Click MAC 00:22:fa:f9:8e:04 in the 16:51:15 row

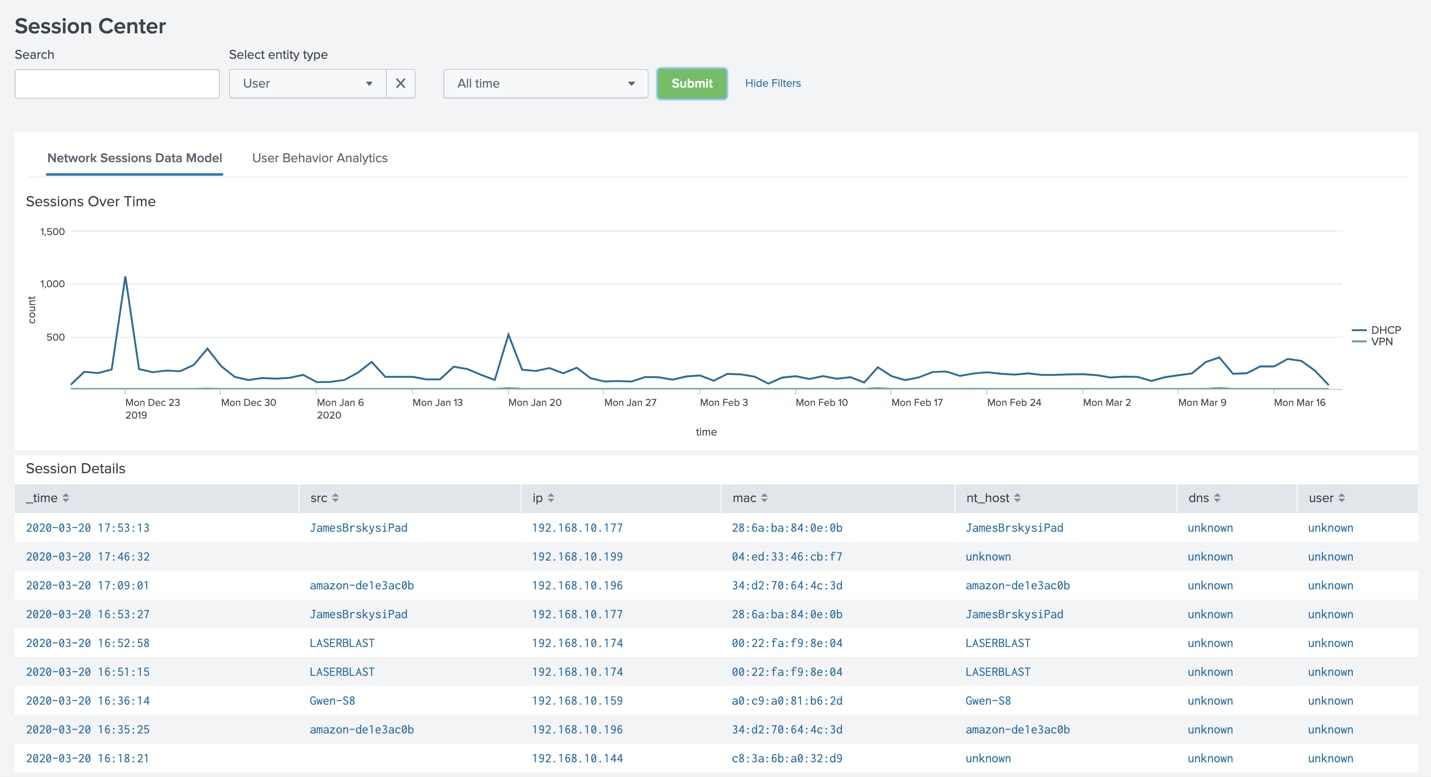(x=787, y=672)
